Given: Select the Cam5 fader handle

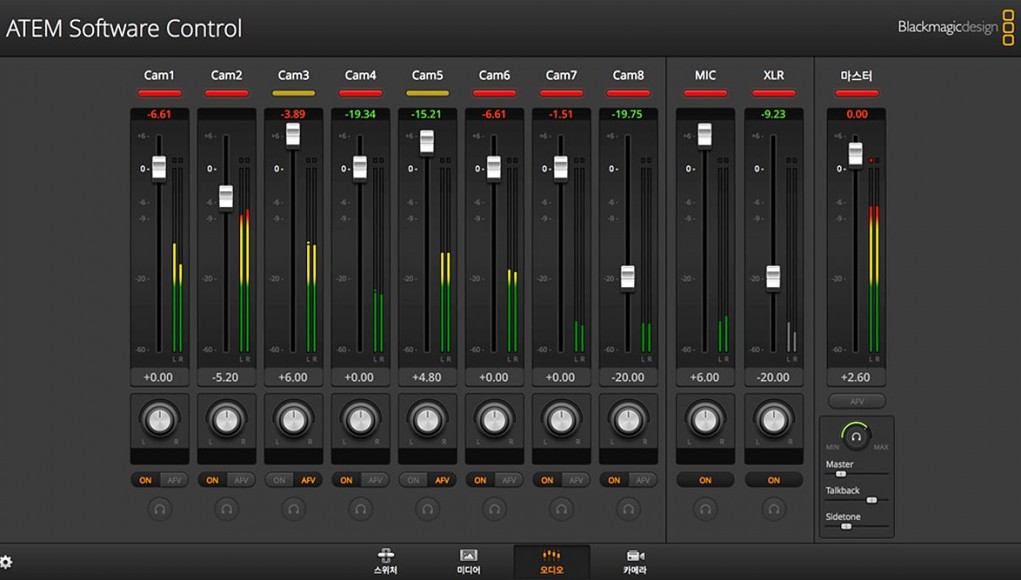Looking at the screenshot, I should 427,141.
